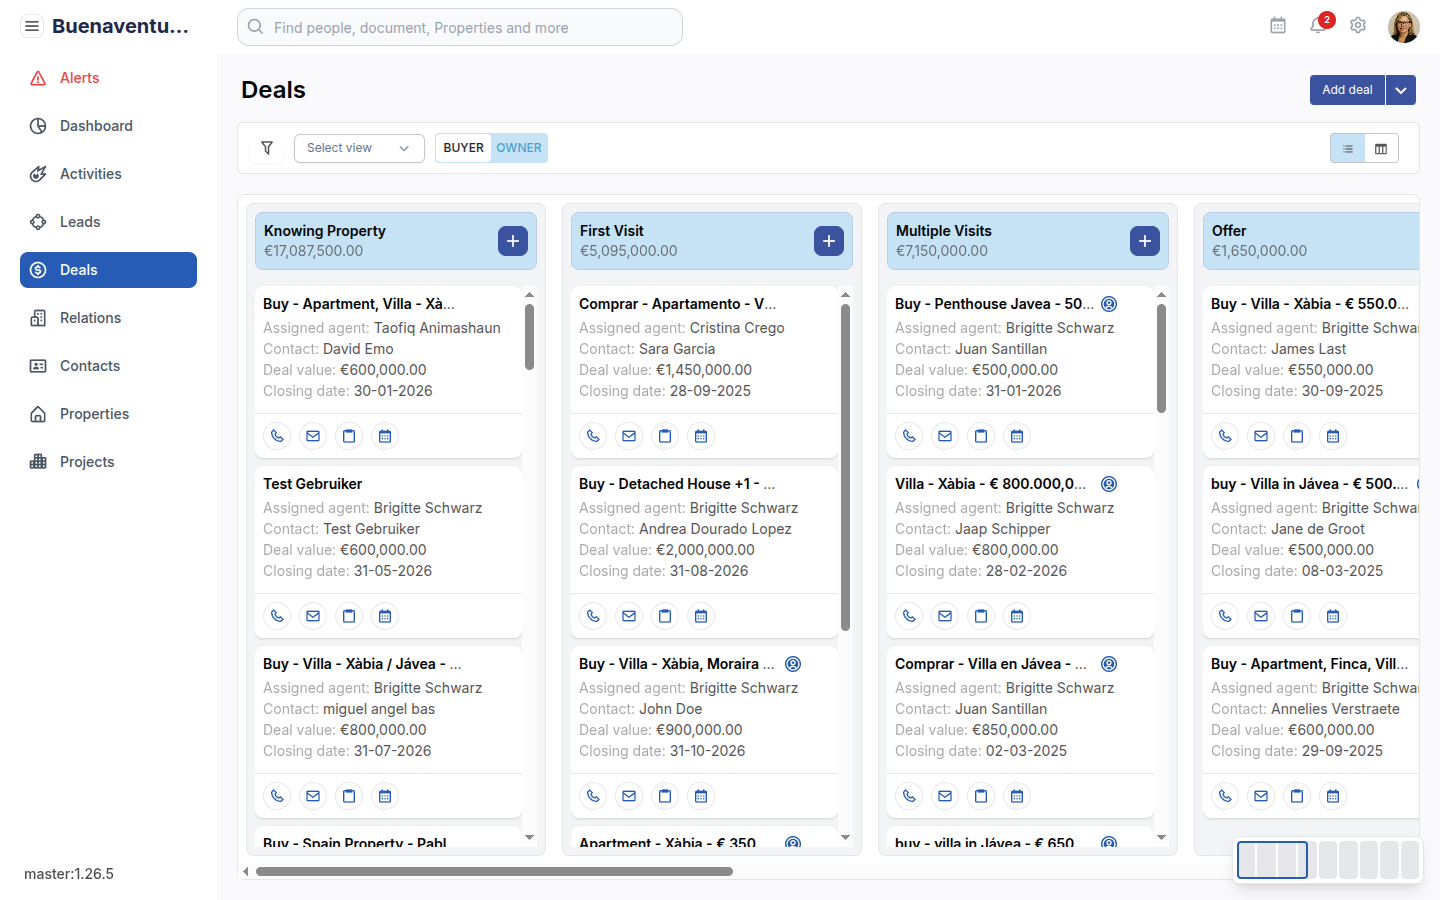Open the settings gear icon
Viewport: 1440px width, 900px height.
pyautogui.click(x=1358, y=25)
